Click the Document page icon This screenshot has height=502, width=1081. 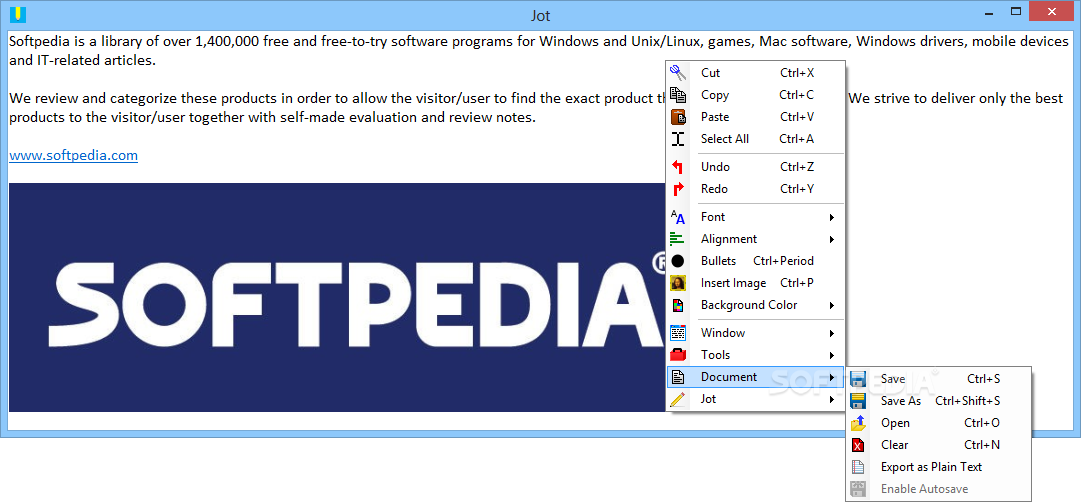678,377
